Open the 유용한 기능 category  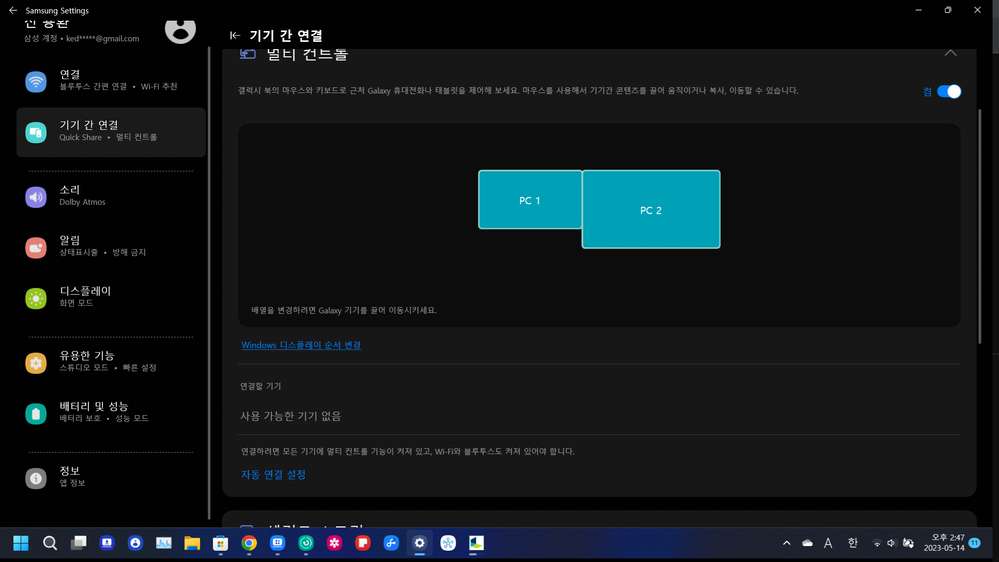click(x=111, y=362)
